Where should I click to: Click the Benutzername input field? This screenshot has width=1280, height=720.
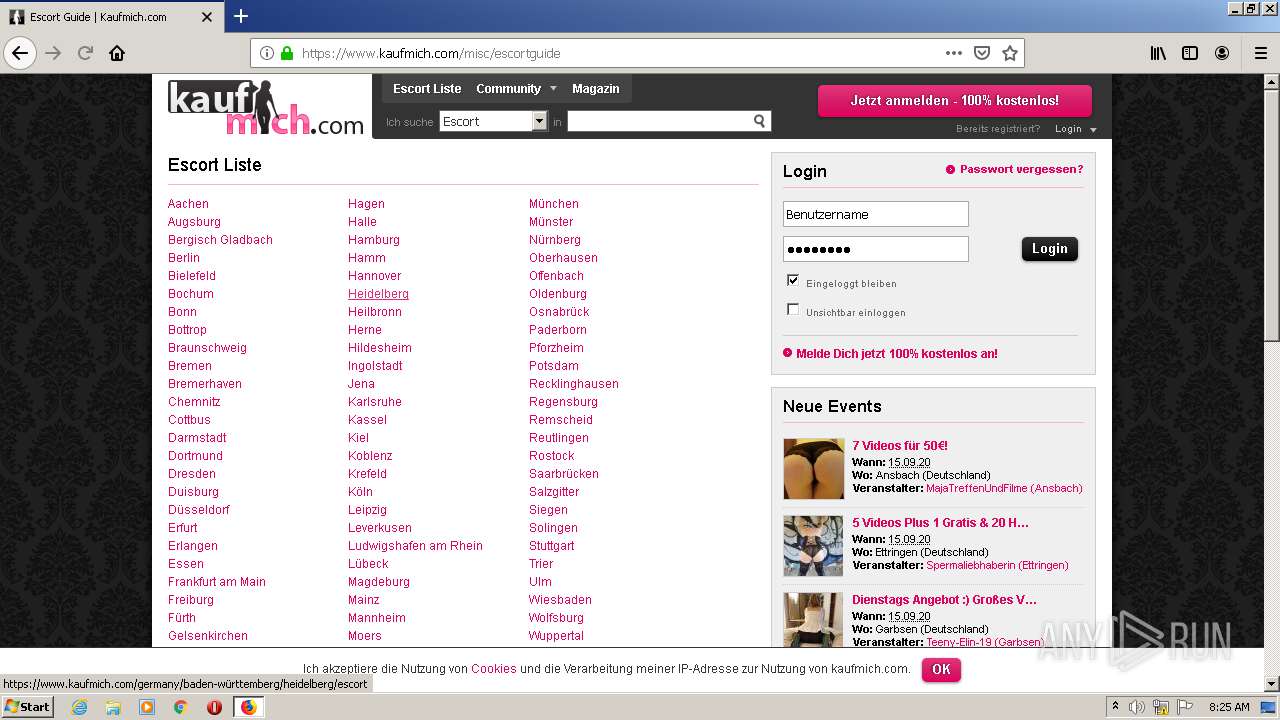876,214
